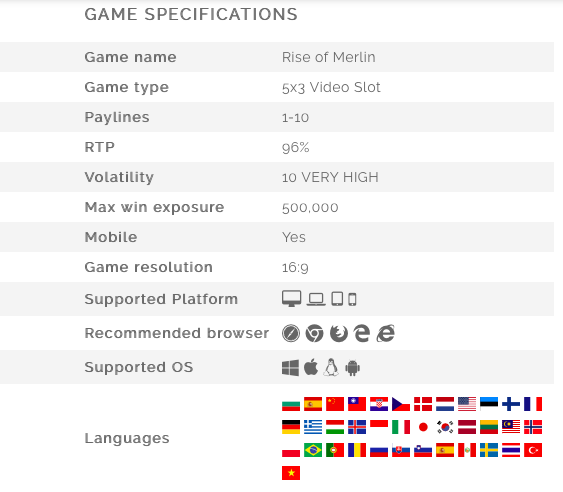Click the Game Specifications heading
This screenshot has height=492, width=563.
191,14
